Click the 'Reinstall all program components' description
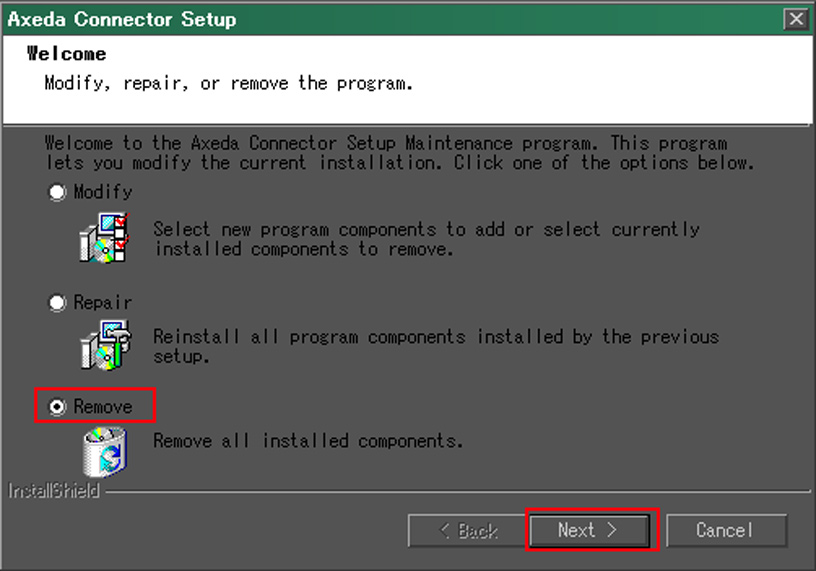Viewport: 816px width, 571px height. 436,346
